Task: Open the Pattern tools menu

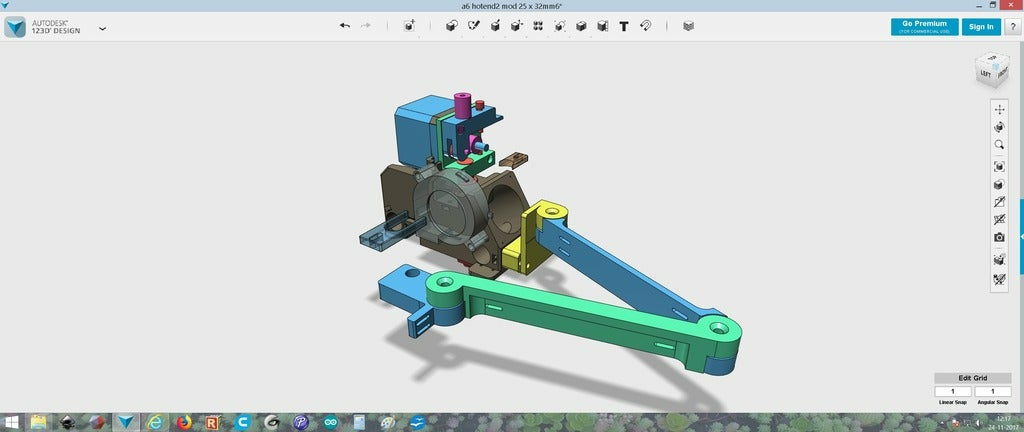Action: [x=538, y=26]
